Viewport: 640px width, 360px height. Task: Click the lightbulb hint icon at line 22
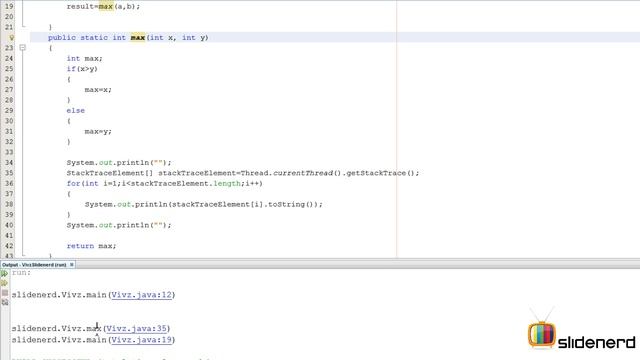pos(11,38)
